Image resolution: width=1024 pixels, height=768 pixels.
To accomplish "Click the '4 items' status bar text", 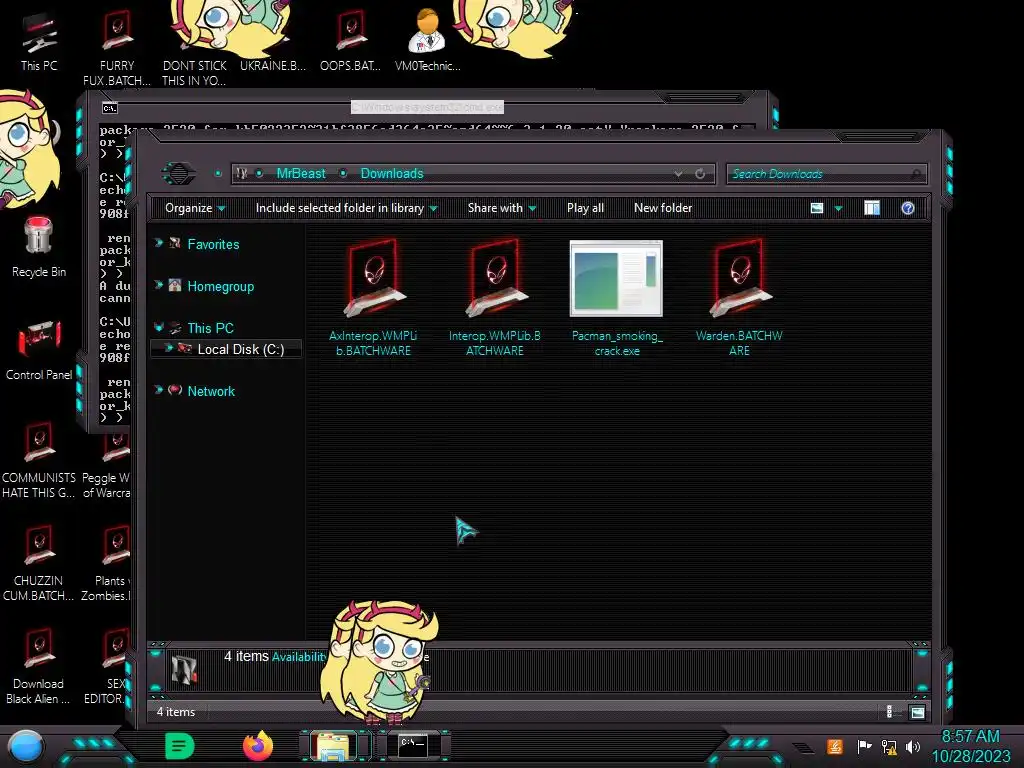I will [176, 712].
